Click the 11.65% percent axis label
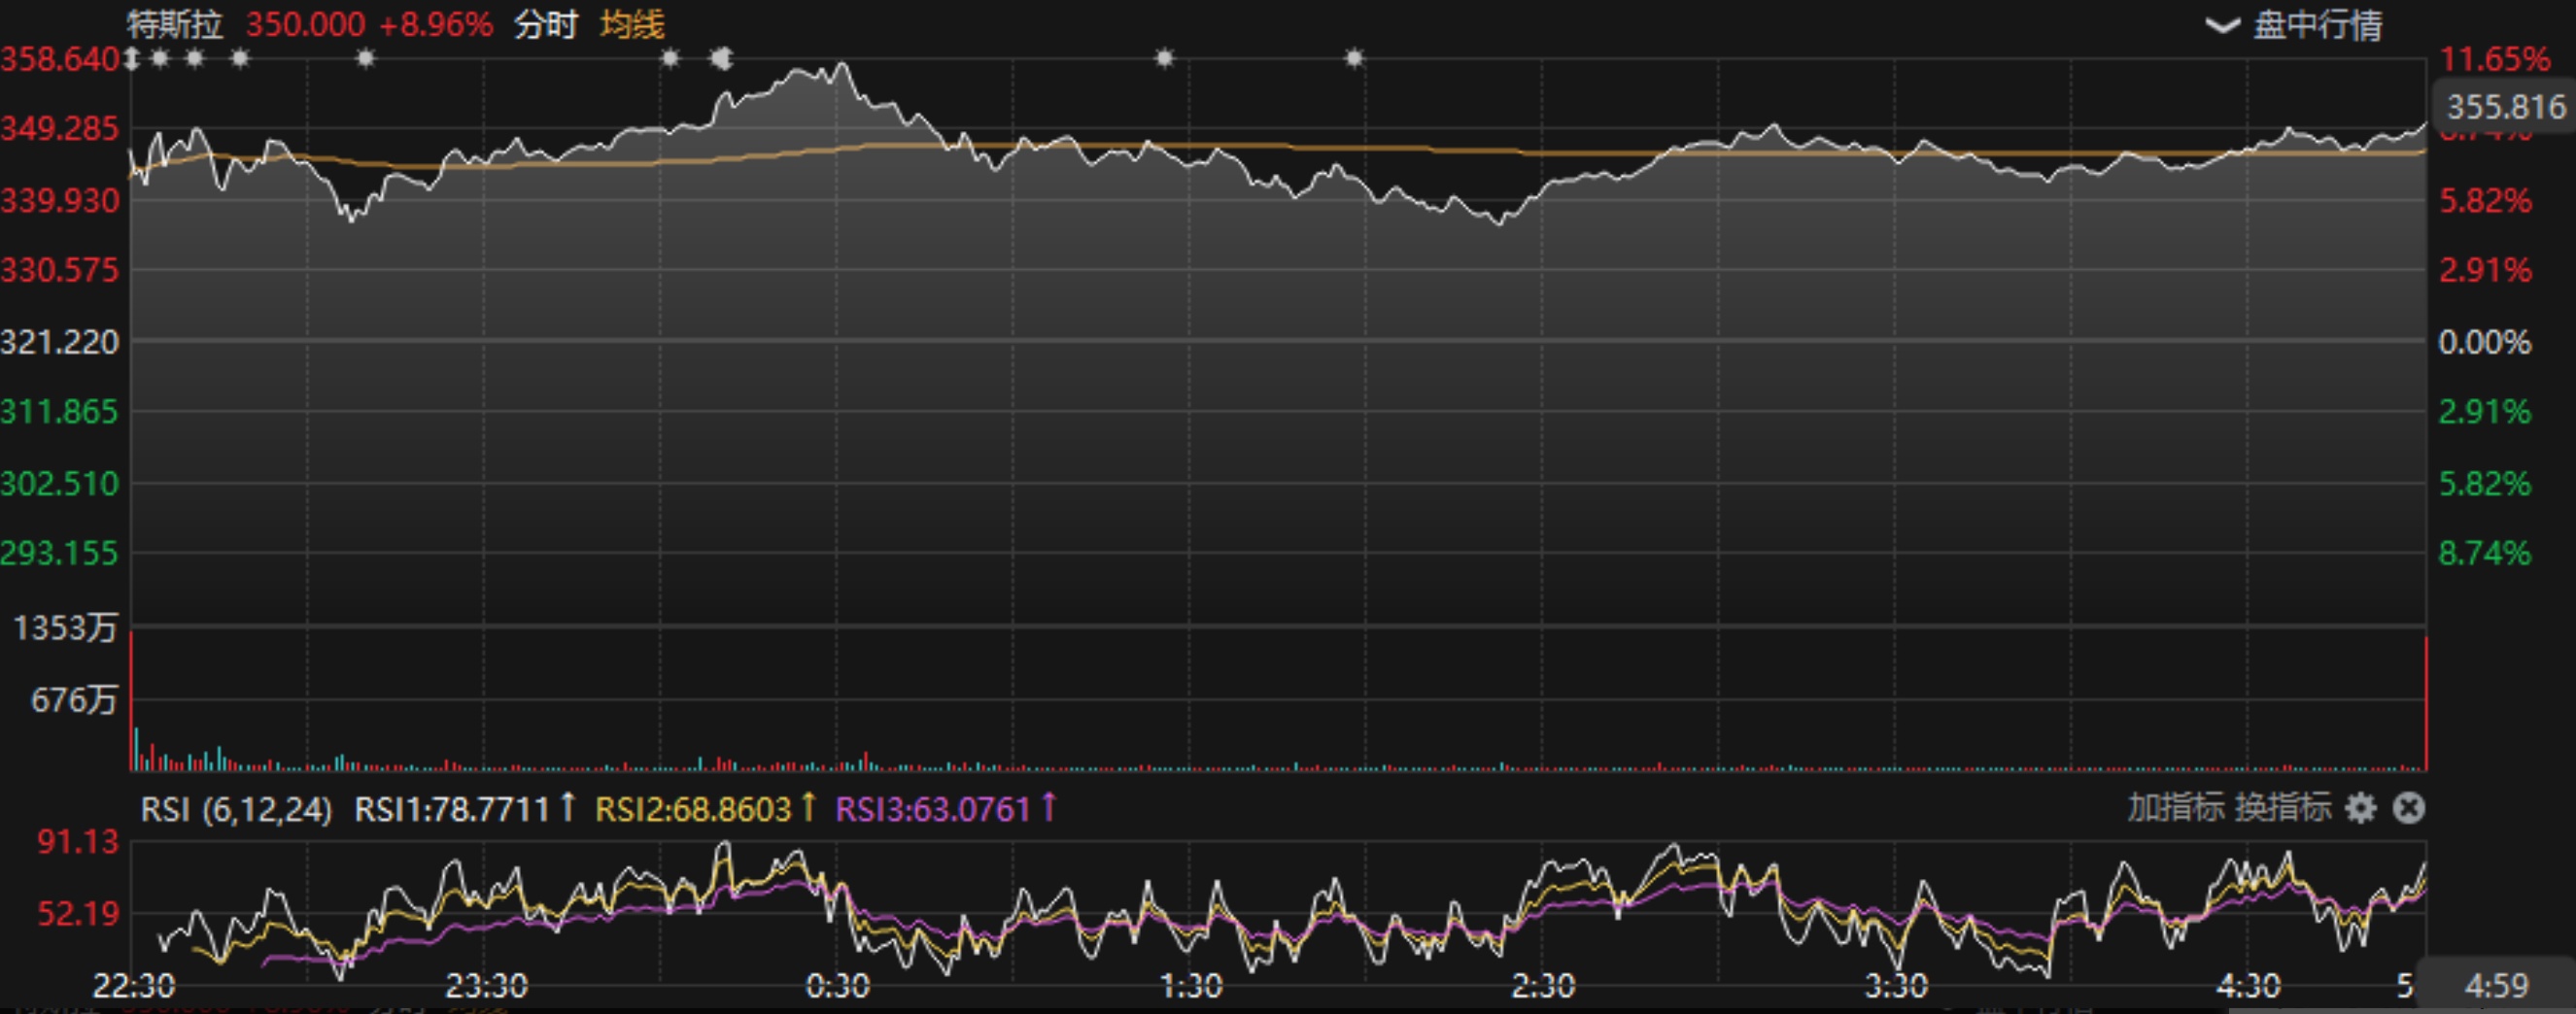This screenshot has width=2576, height=1014. [2495, 59]
